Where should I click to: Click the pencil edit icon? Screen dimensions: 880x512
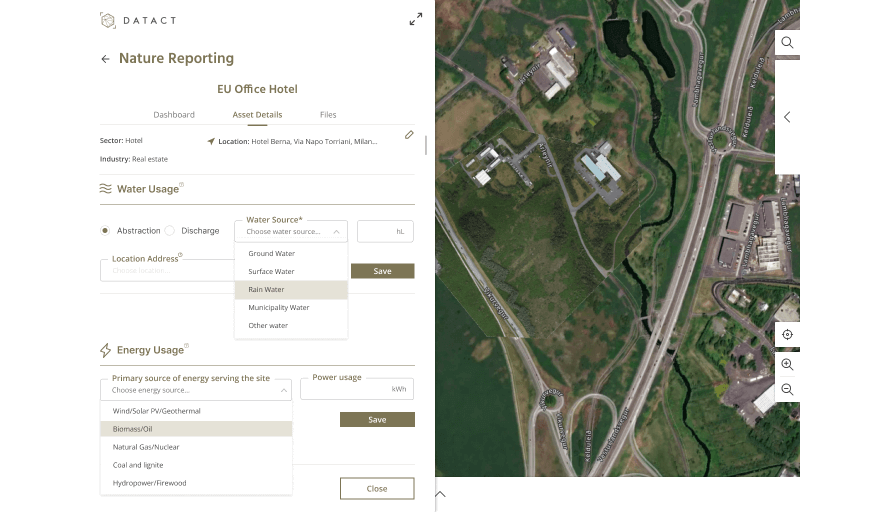click(409, 135)
